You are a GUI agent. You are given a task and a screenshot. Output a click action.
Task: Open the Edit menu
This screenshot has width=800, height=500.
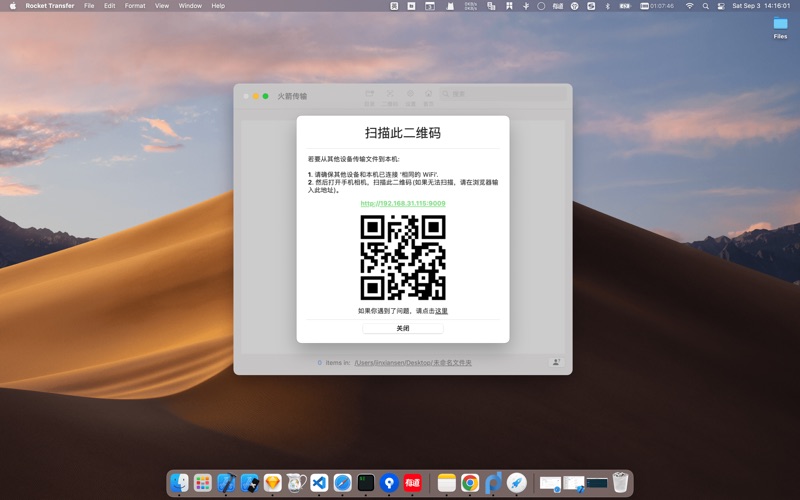(x=109, y=6)
